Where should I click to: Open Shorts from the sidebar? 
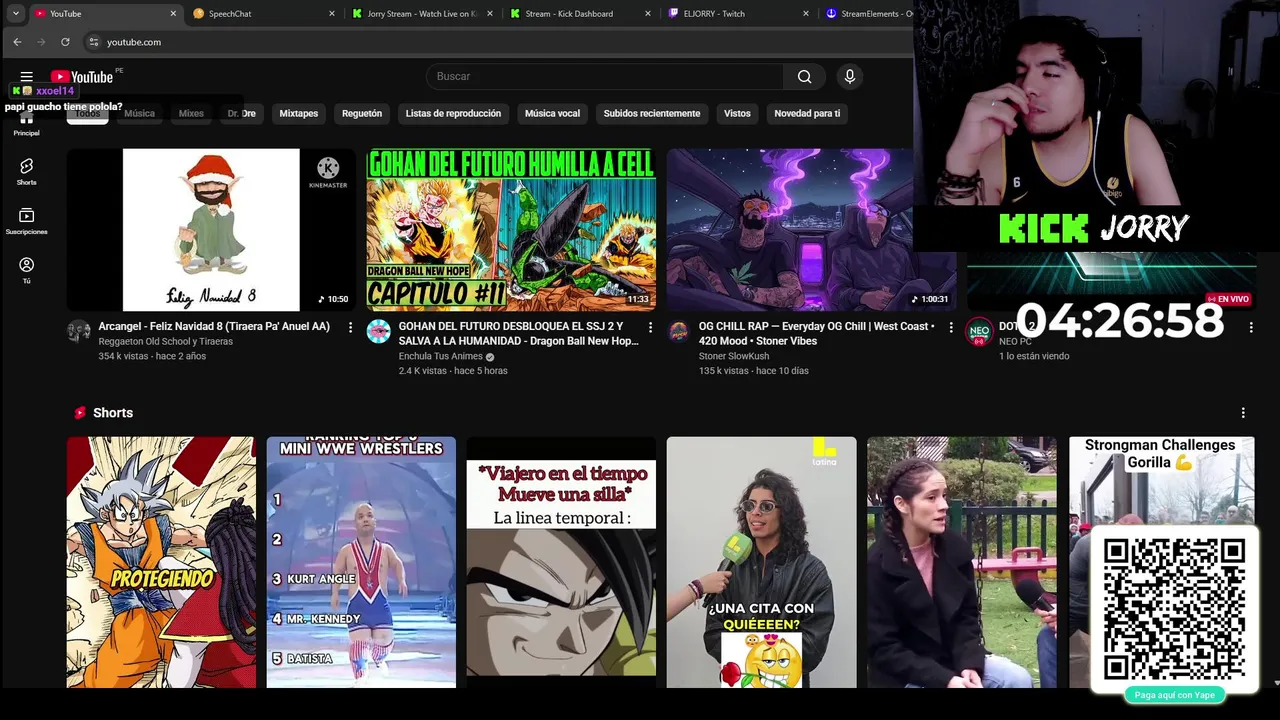[x=27, y=172]
